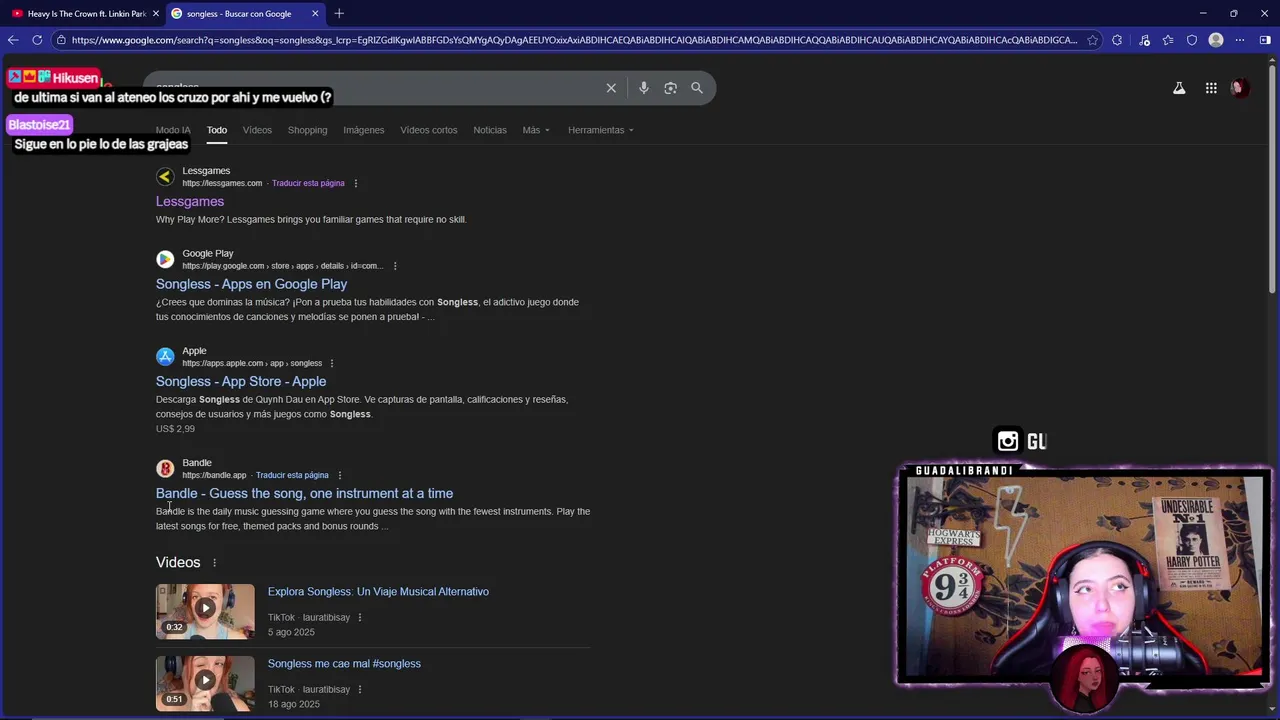
Task: Open the Google account avatar
Action: [x=1240, y=88]
